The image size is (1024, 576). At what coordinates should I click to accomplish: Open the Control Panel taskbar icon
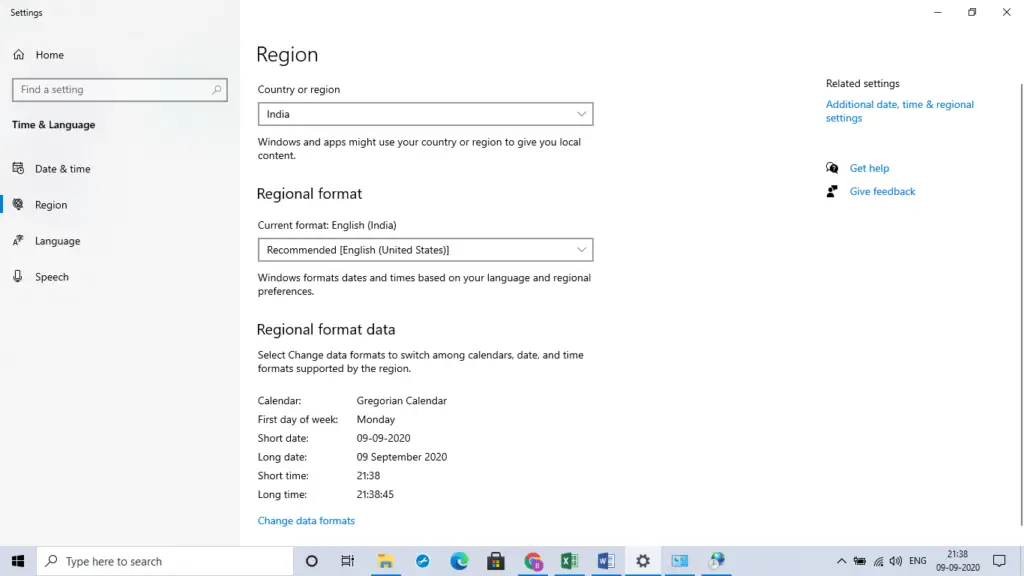tap(680, 561)
